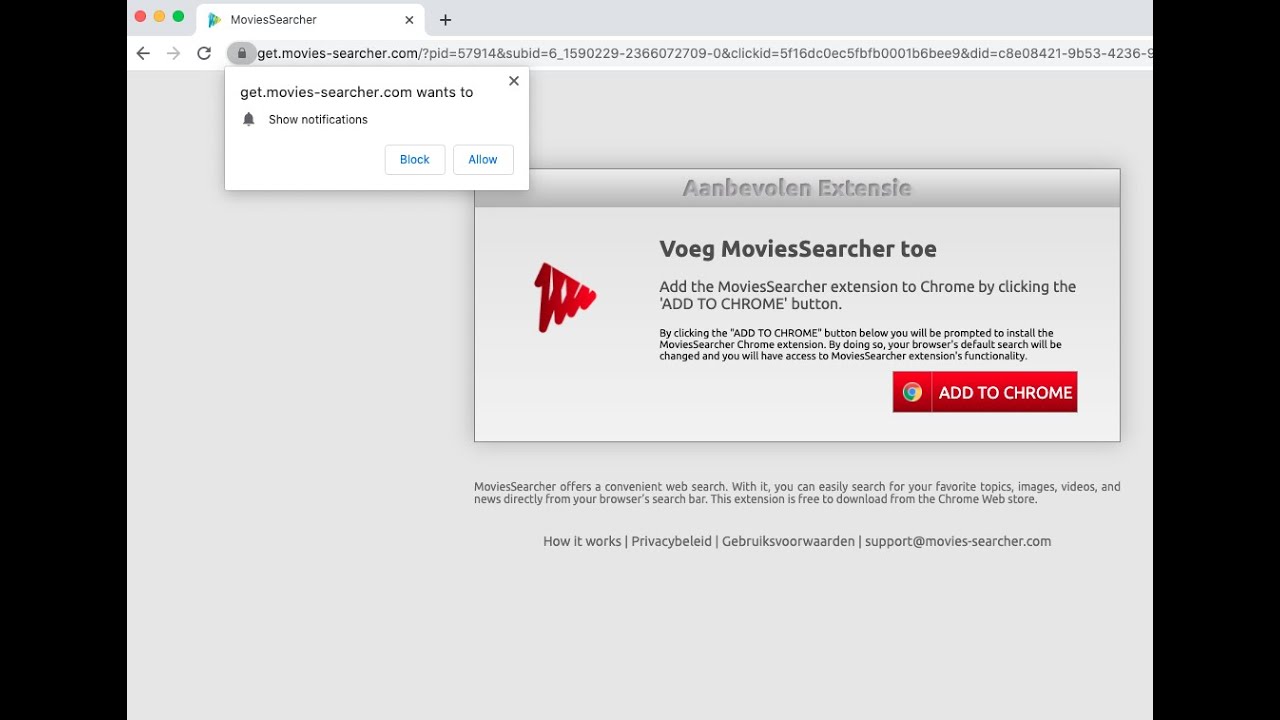Minimize the browser window with the yellow button
The image size is (1280, 720).
coord(159,16)
